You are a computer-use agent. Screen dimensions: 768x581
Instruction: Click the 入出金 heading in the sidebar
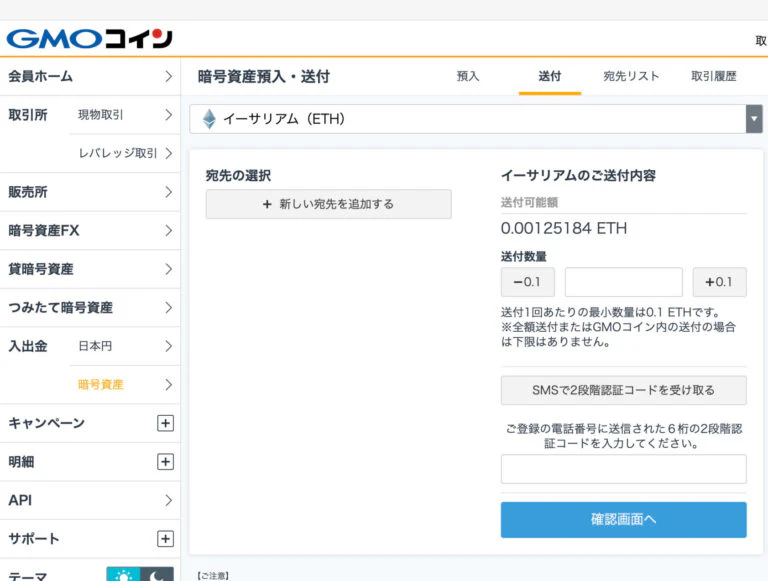[x=28, y=346]
